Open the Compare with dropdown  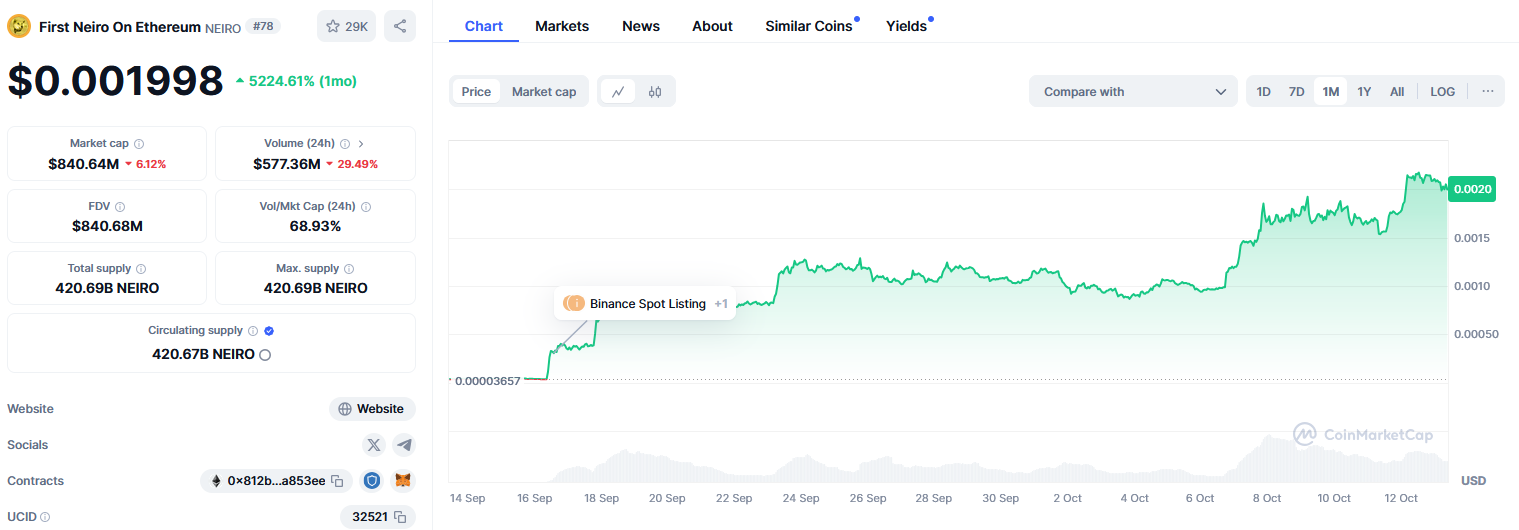click(1133, 92)
